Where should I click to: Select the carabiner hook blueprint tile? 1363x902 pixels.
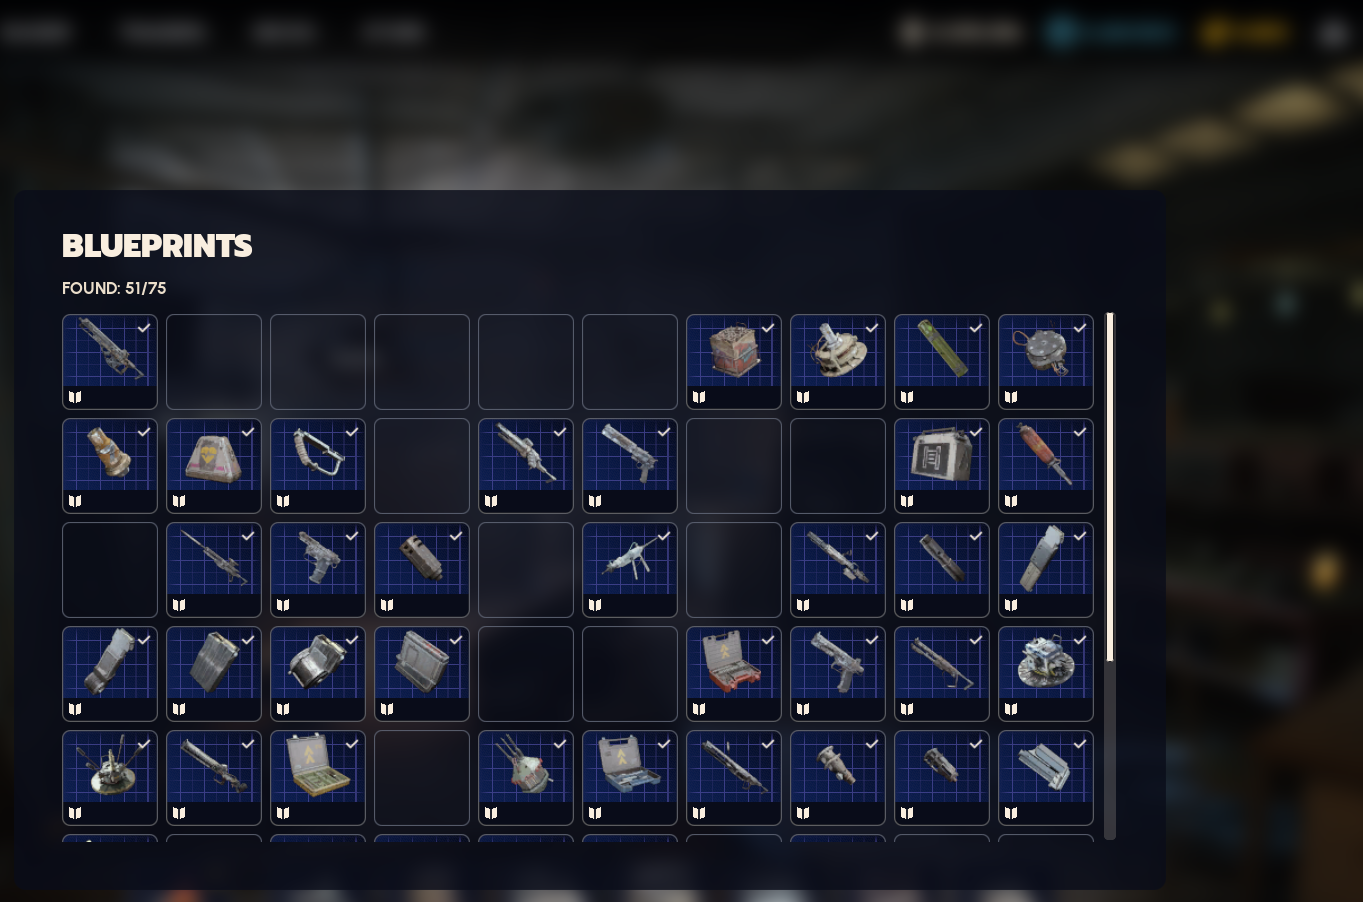pyautogui.click(x=318, y=466)
